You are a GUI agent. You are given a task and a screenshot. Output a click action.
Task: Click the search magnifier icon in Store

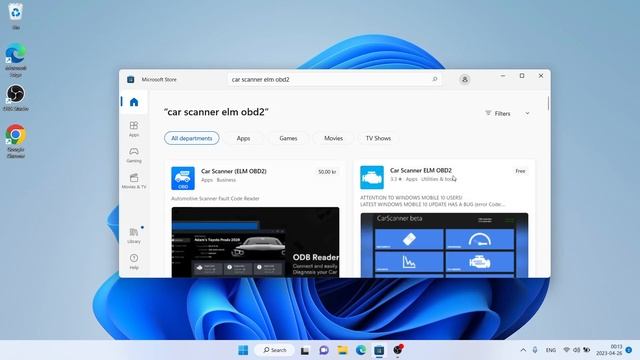[x=435, y=79]
